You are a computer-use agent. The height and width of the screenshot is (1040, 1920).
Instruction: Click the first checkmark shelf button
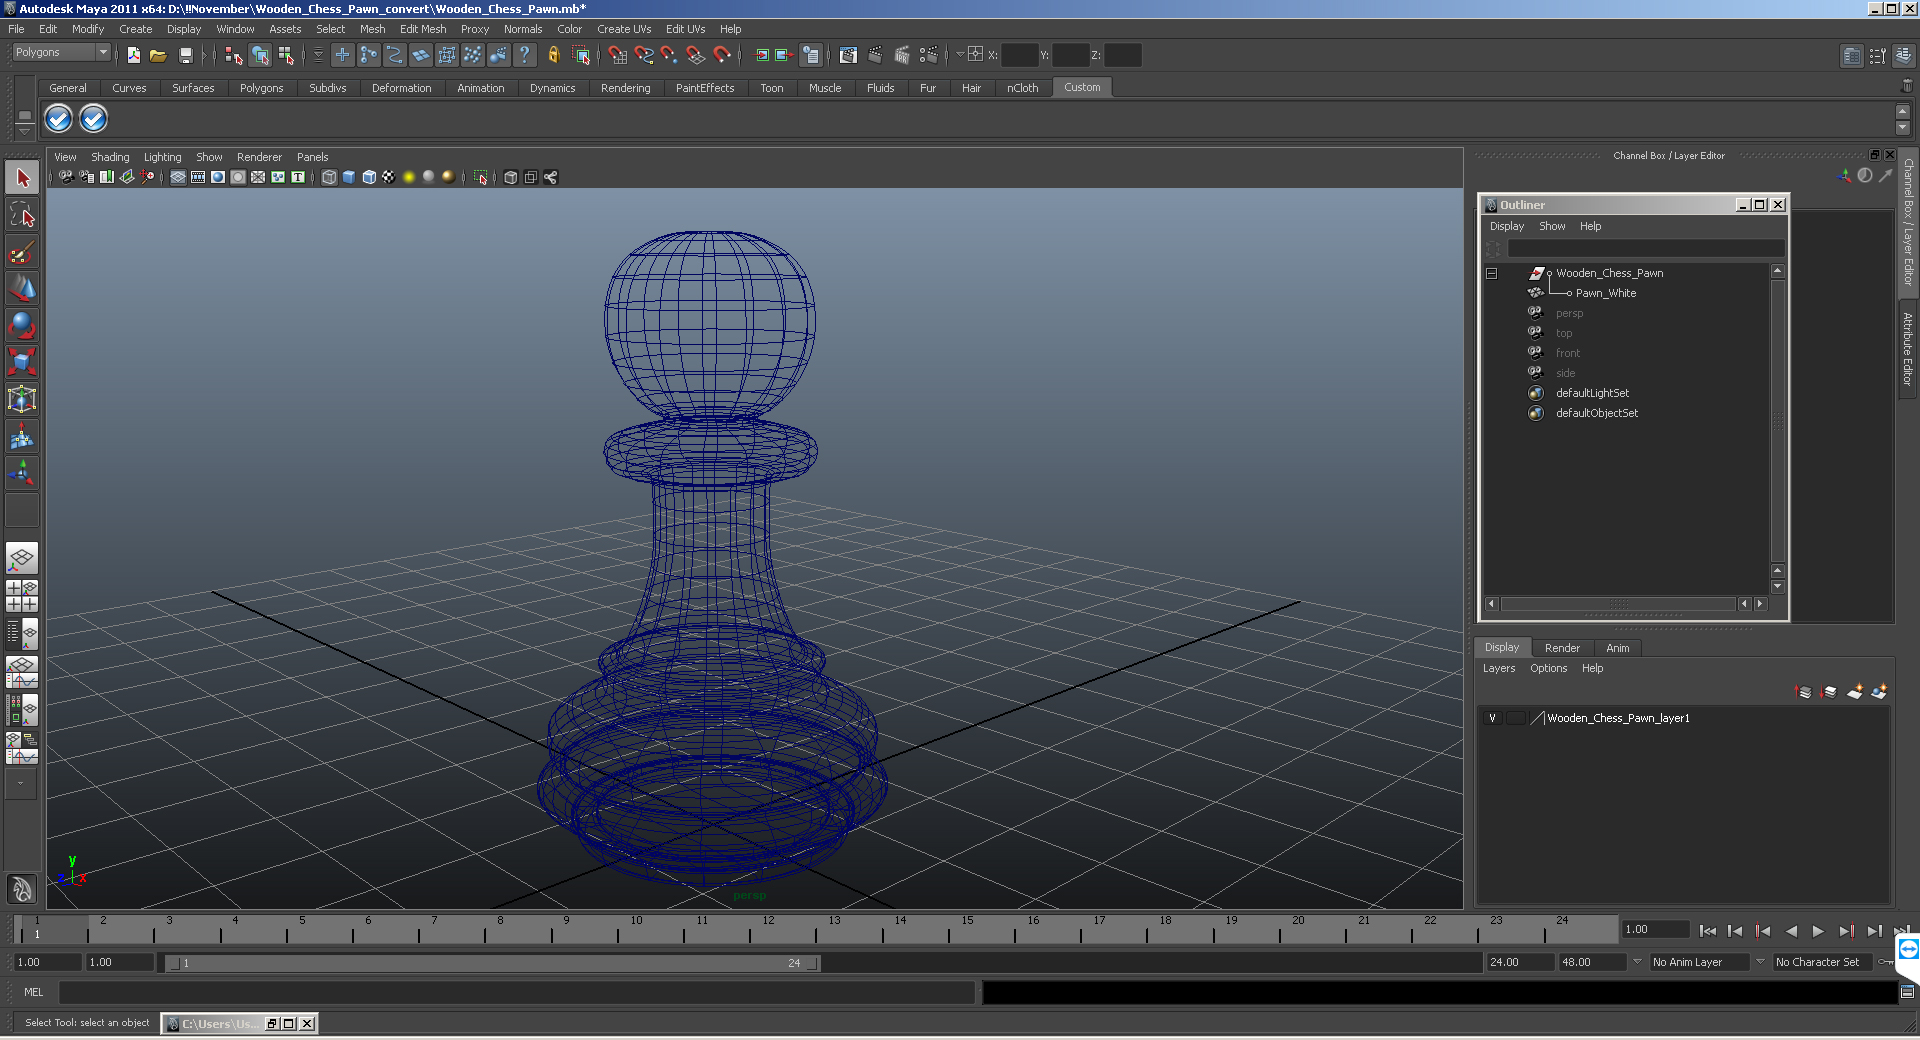click(59, 119)
